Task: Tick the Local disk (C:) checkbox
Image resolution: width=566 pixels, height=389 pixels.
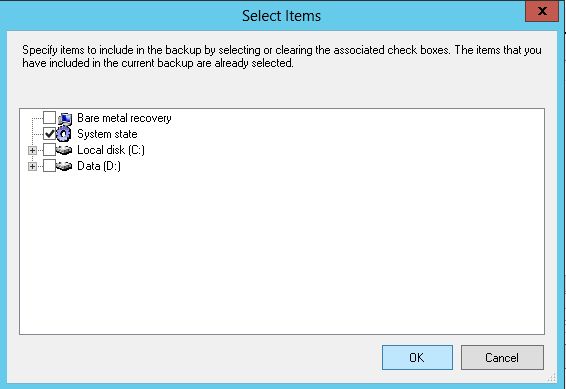Action: (49, 150)
